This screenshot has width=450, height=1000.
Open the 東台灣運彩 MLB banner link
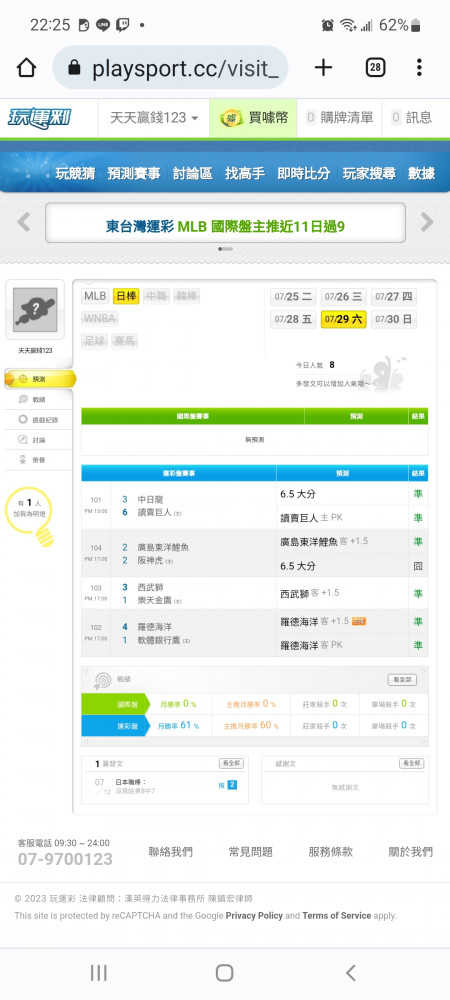[225, 226]
